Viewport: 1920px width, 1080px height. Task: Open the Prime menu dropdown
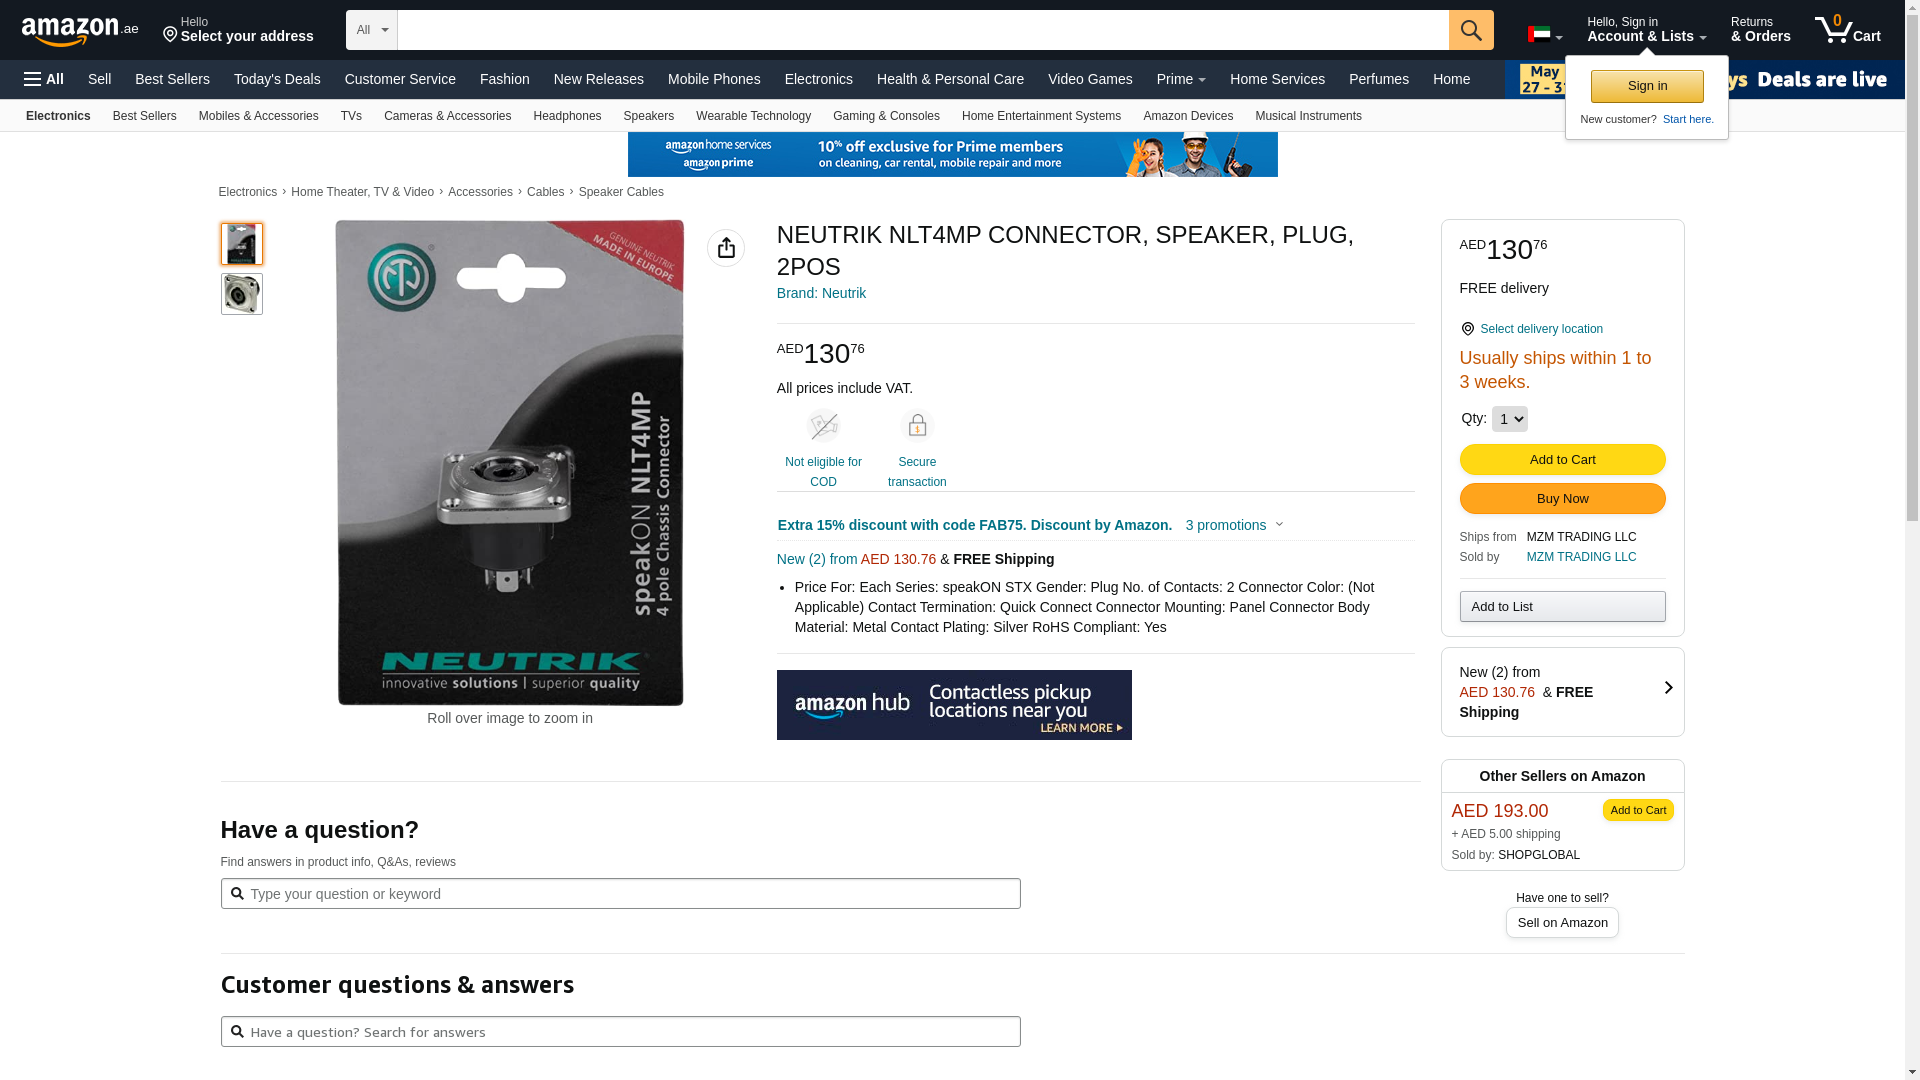pos(1181,79)
